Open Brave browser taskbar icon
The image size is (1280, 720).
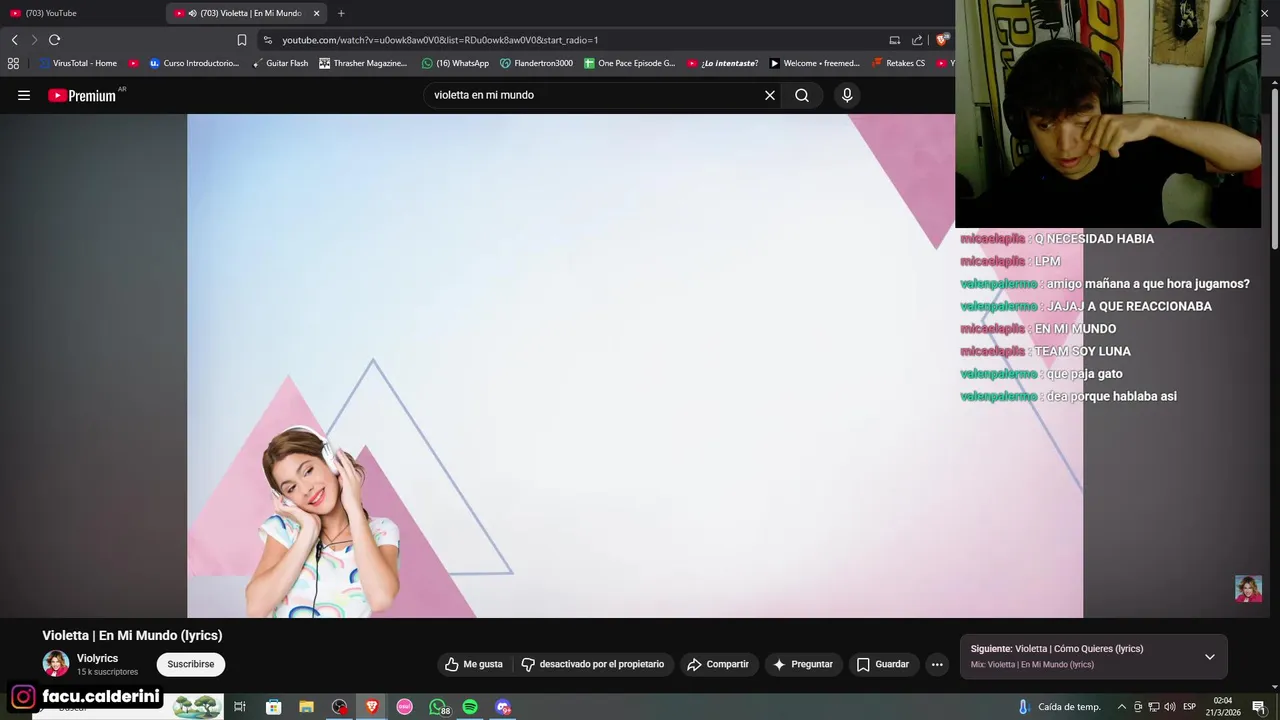click(372, 707)
